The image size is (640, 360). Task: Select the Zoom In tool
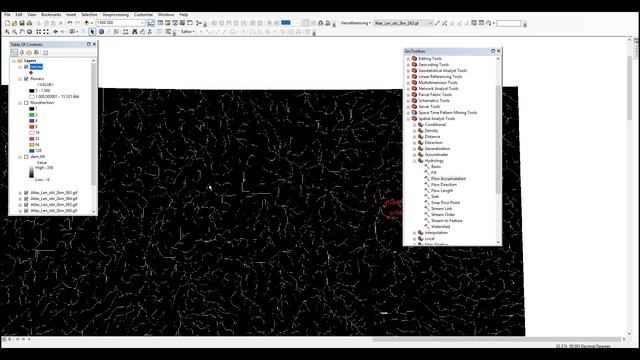(x=7, y=32)
